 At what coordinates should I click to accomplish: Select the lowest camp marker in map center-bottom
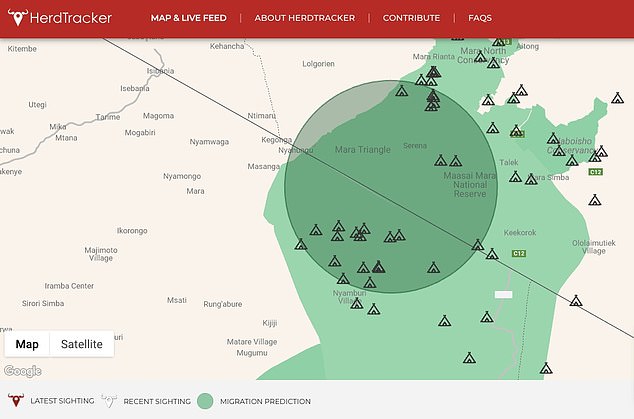(469, 358)
